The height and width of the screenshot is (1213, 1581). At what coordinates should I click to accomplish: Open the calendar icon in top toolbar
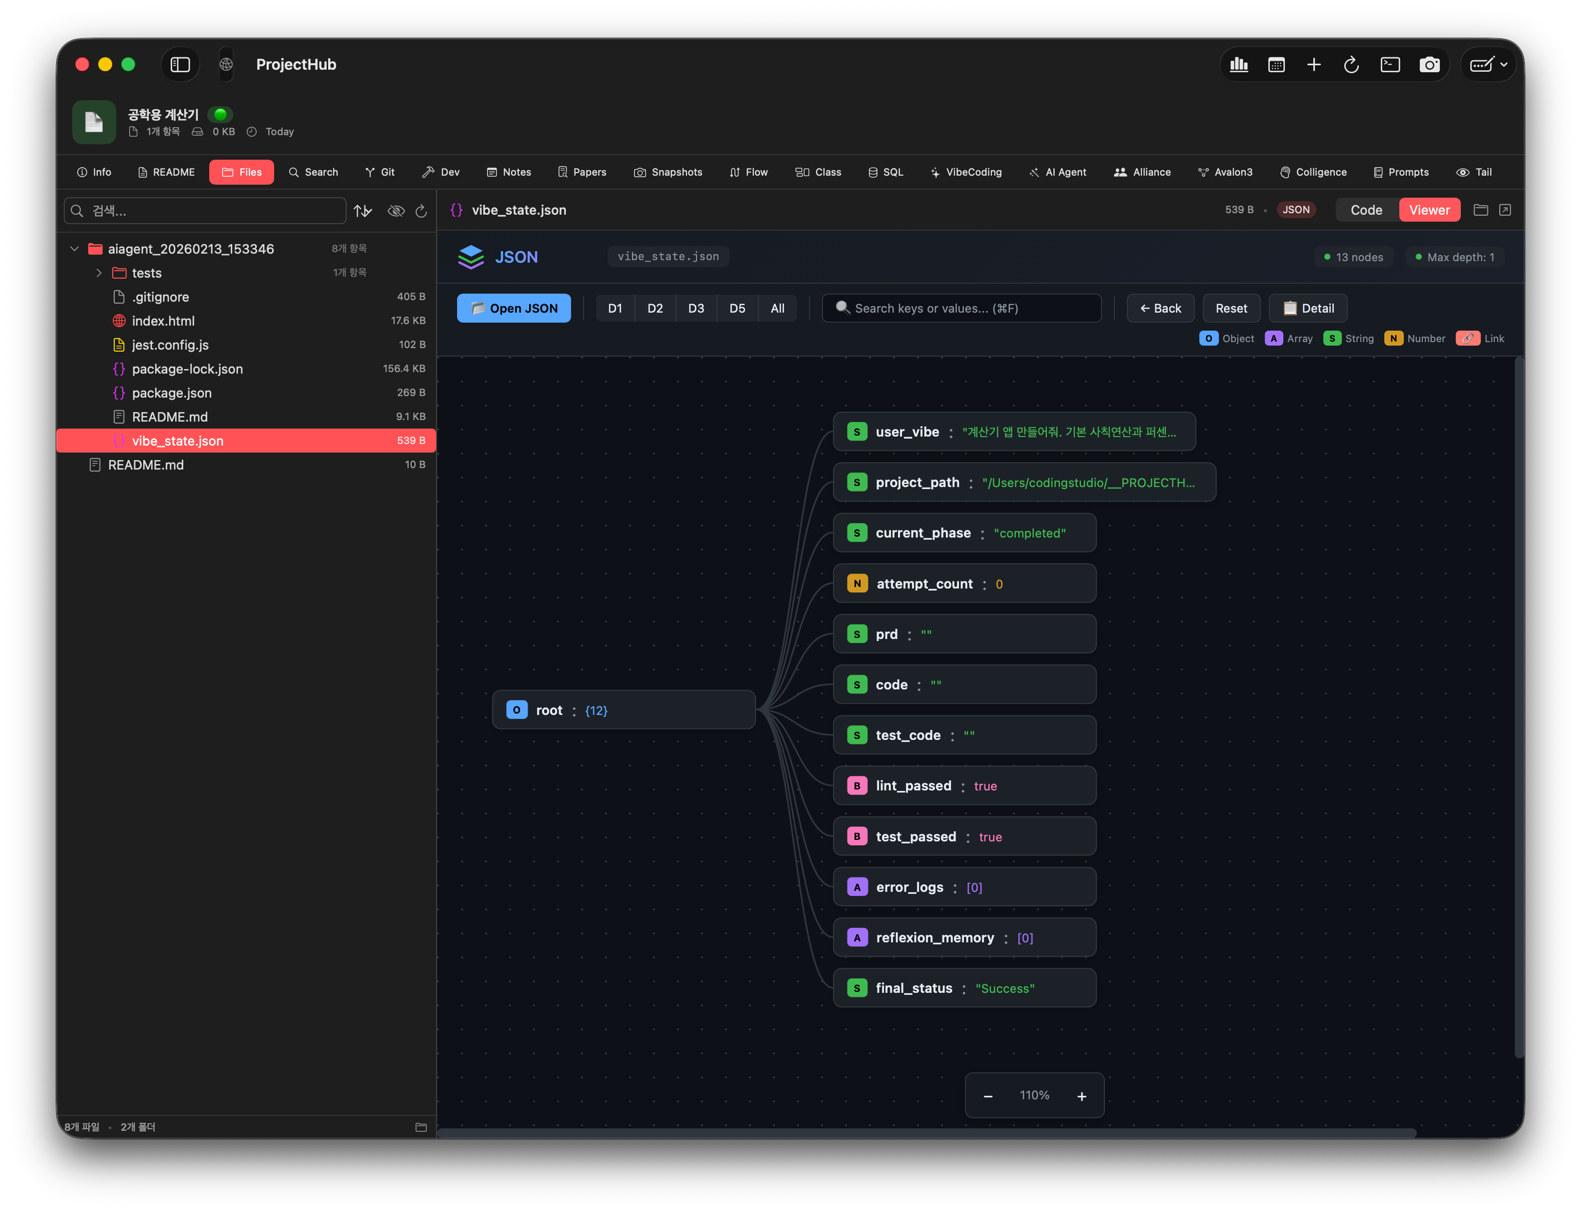(1276, 65)
